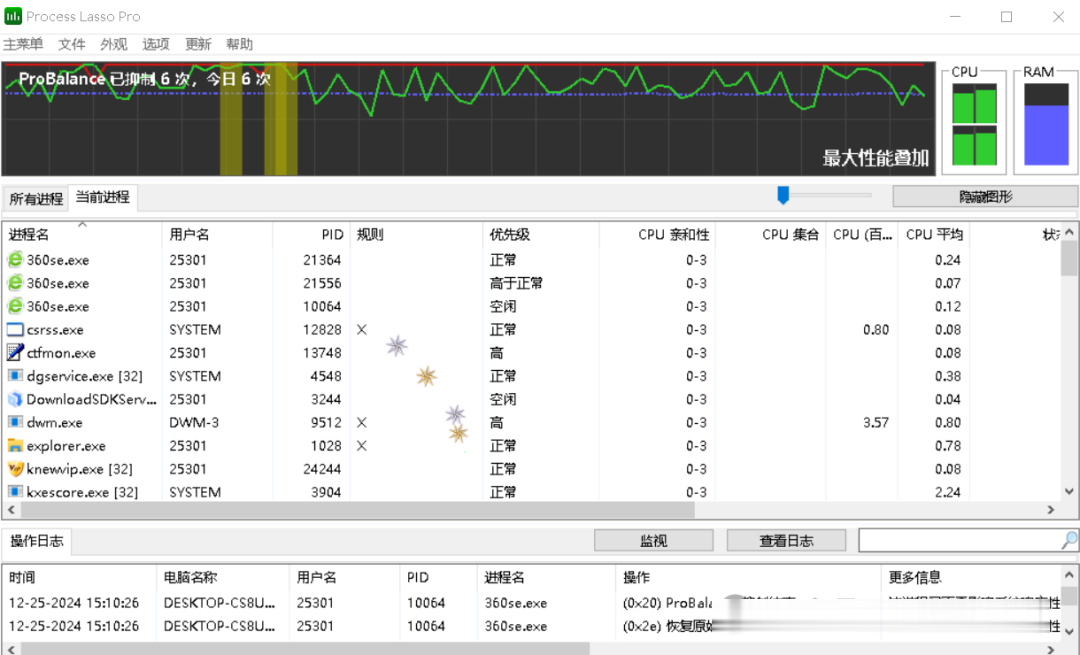The height and width of the screenshot is (655, 1080).
Task: Click the explorer.exe folder icon
Action: (14, 446)
